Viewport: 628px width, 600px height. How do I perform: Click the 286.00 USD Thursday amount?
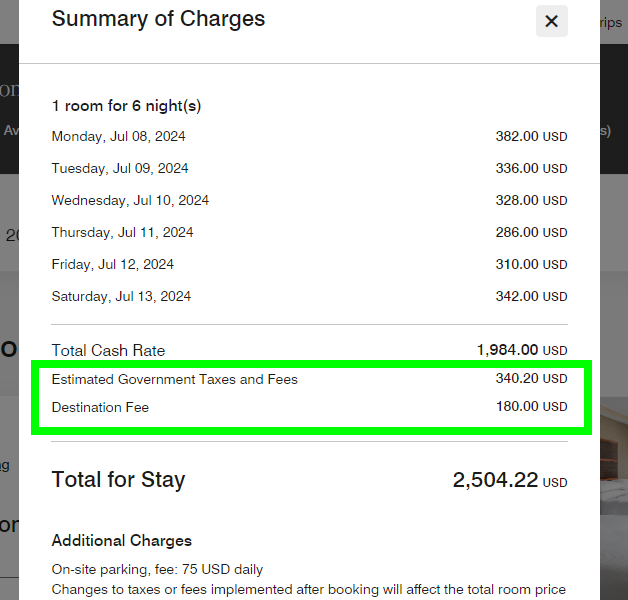pyautogui.click(x=531, y=232)
